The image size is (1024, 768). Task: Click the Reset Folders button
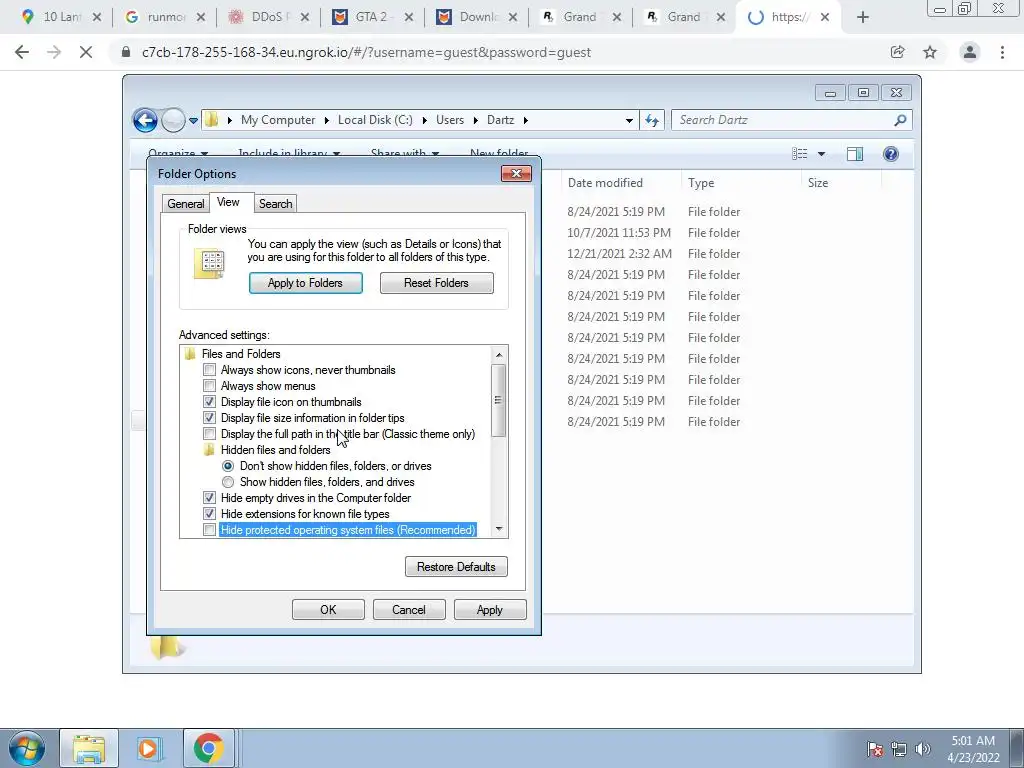pyautogui.click(x=436, y=283)
